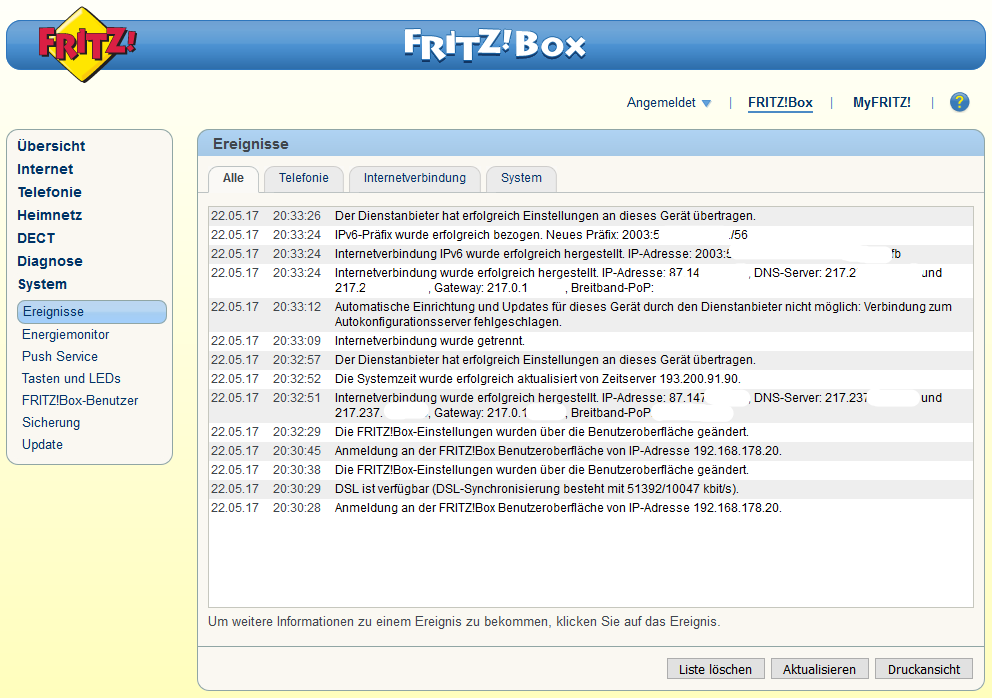
Task: Select the Systemzeit aktualisiert event
Action: (591, 379)
